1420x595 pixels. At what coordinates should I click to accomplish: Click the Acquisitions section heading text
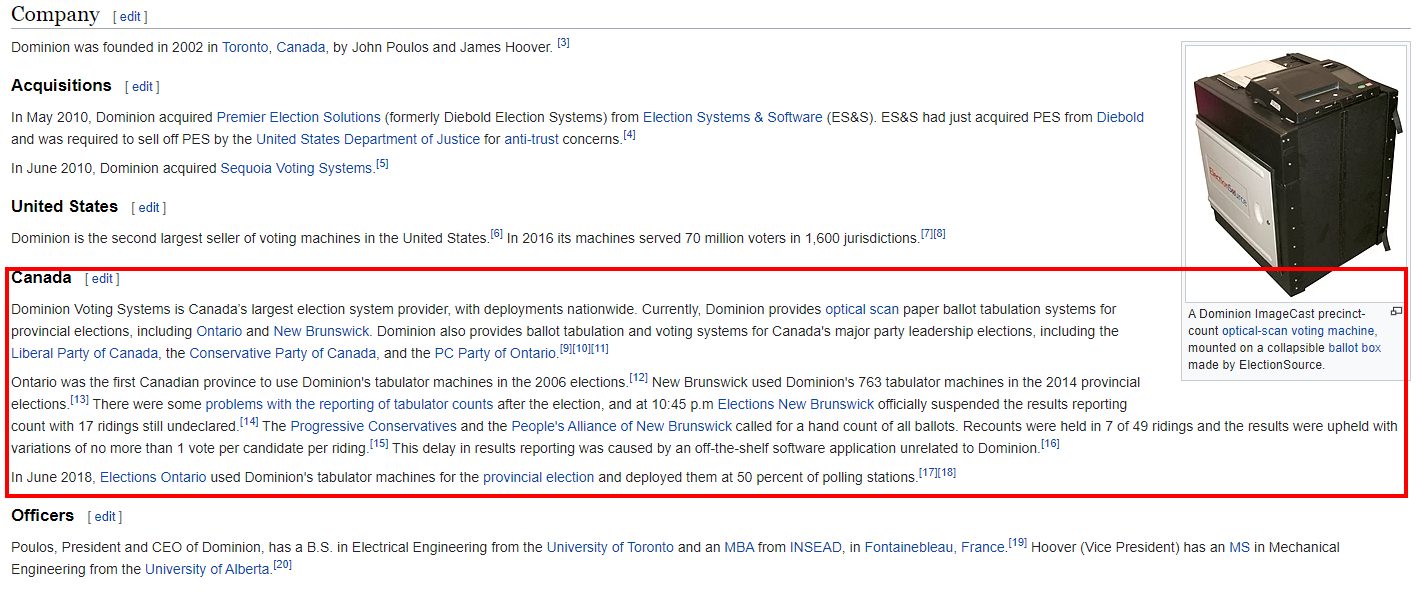(x=61, y=86)
